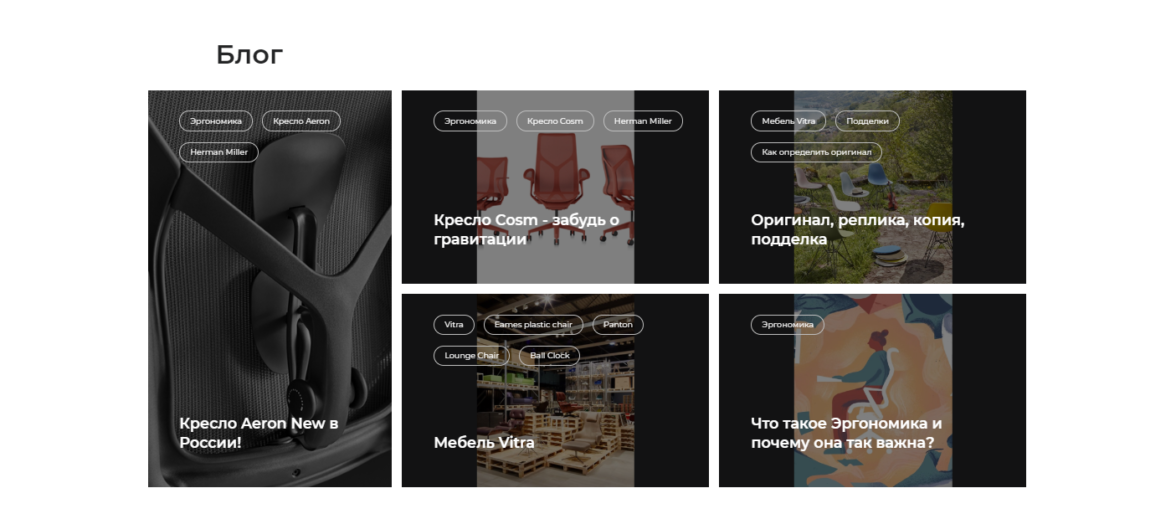
Task: Open the "Мебель Vitra" article title
Action: [484, 442]
